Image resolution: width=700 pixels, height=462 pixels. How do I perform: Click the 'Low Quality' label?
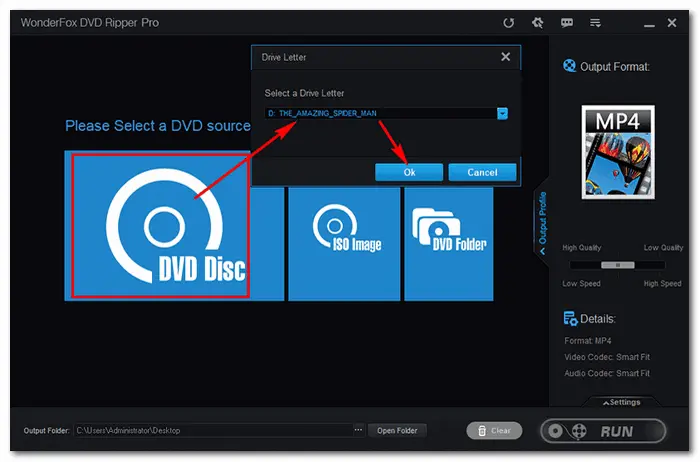pyautogui.click(x=663, y=248)
